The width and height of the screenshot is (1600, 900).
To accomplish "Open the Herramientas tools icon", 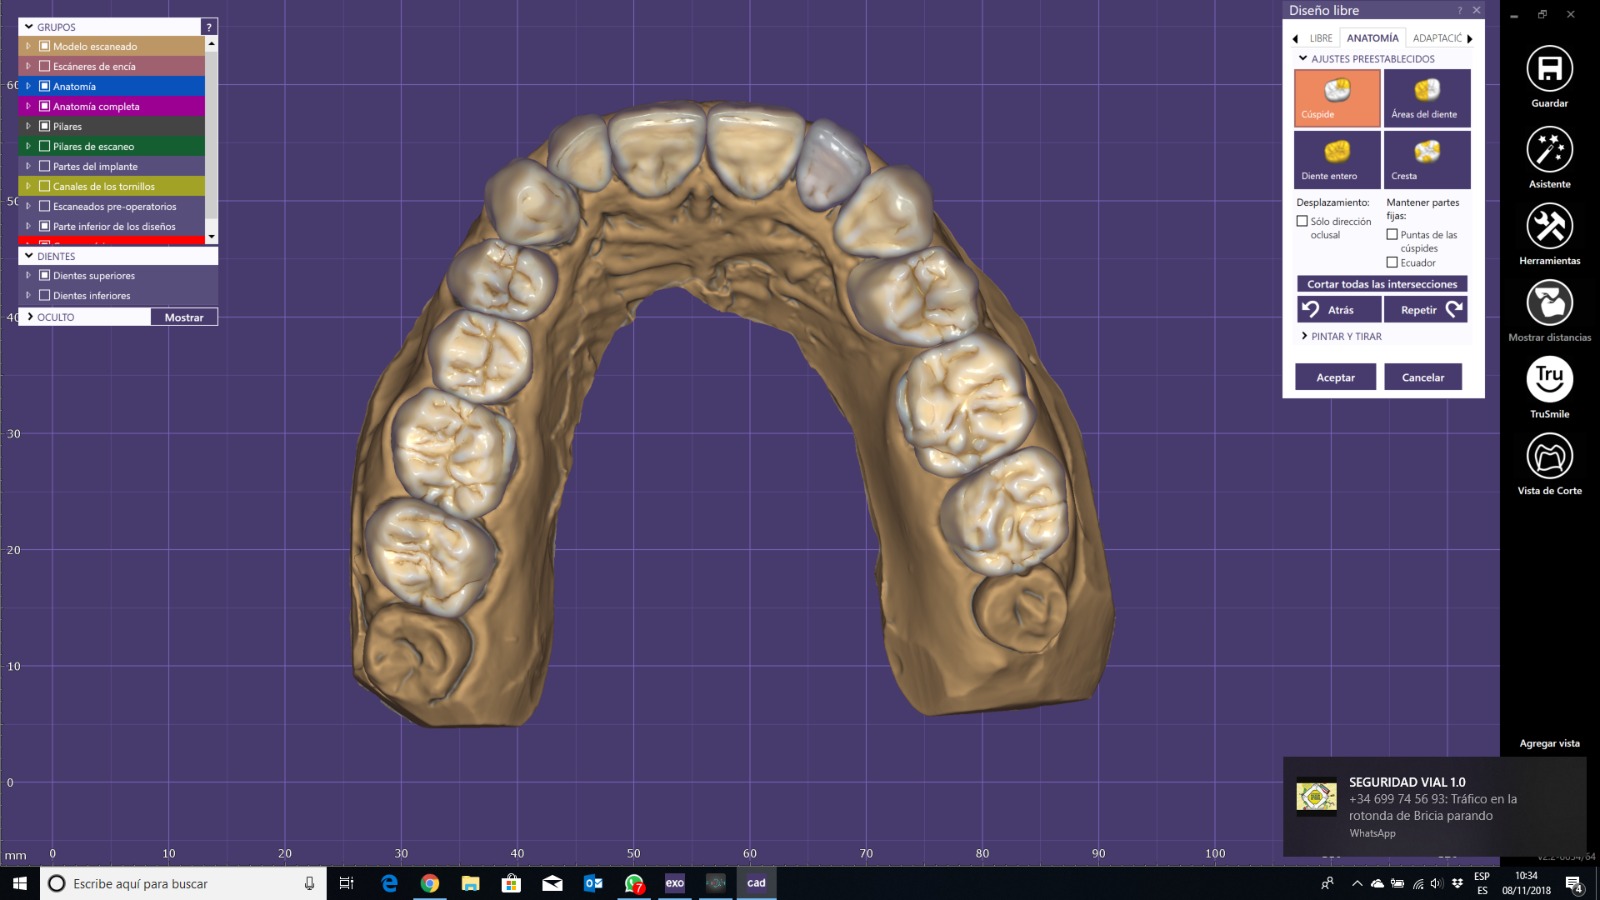I will (x=1549, y=227).
